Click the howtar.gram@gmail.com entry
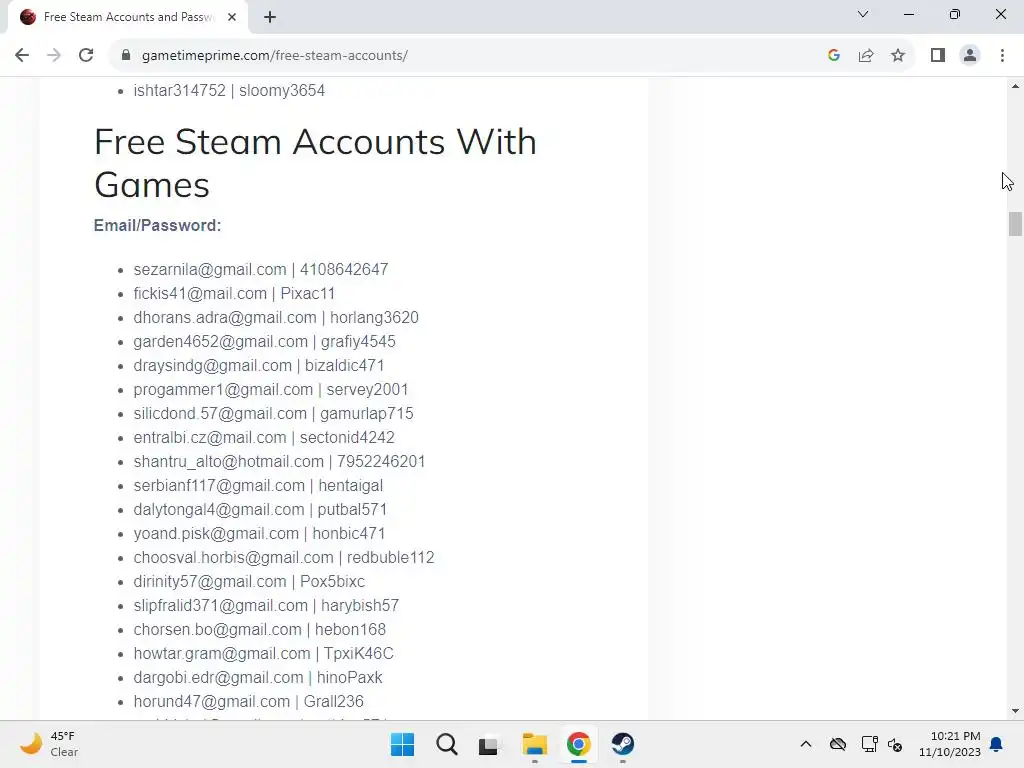 [263, 654]
